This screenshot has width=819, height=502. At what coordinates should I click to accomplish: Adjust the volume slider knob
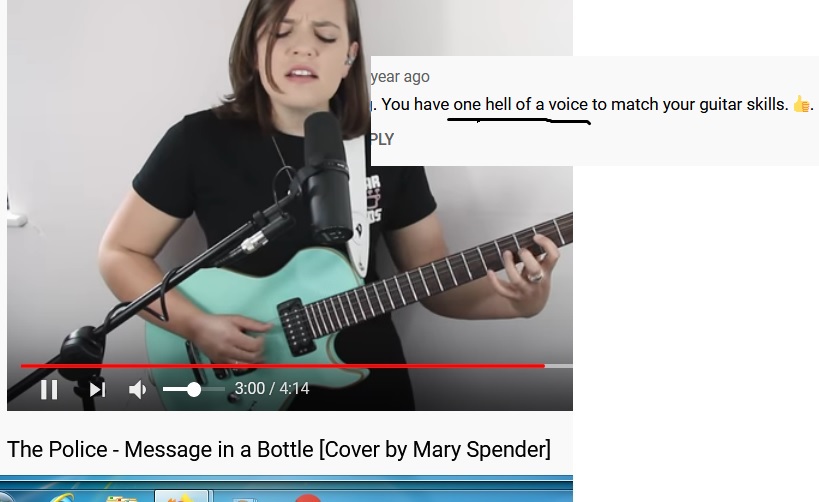click(x=194, y=389)
